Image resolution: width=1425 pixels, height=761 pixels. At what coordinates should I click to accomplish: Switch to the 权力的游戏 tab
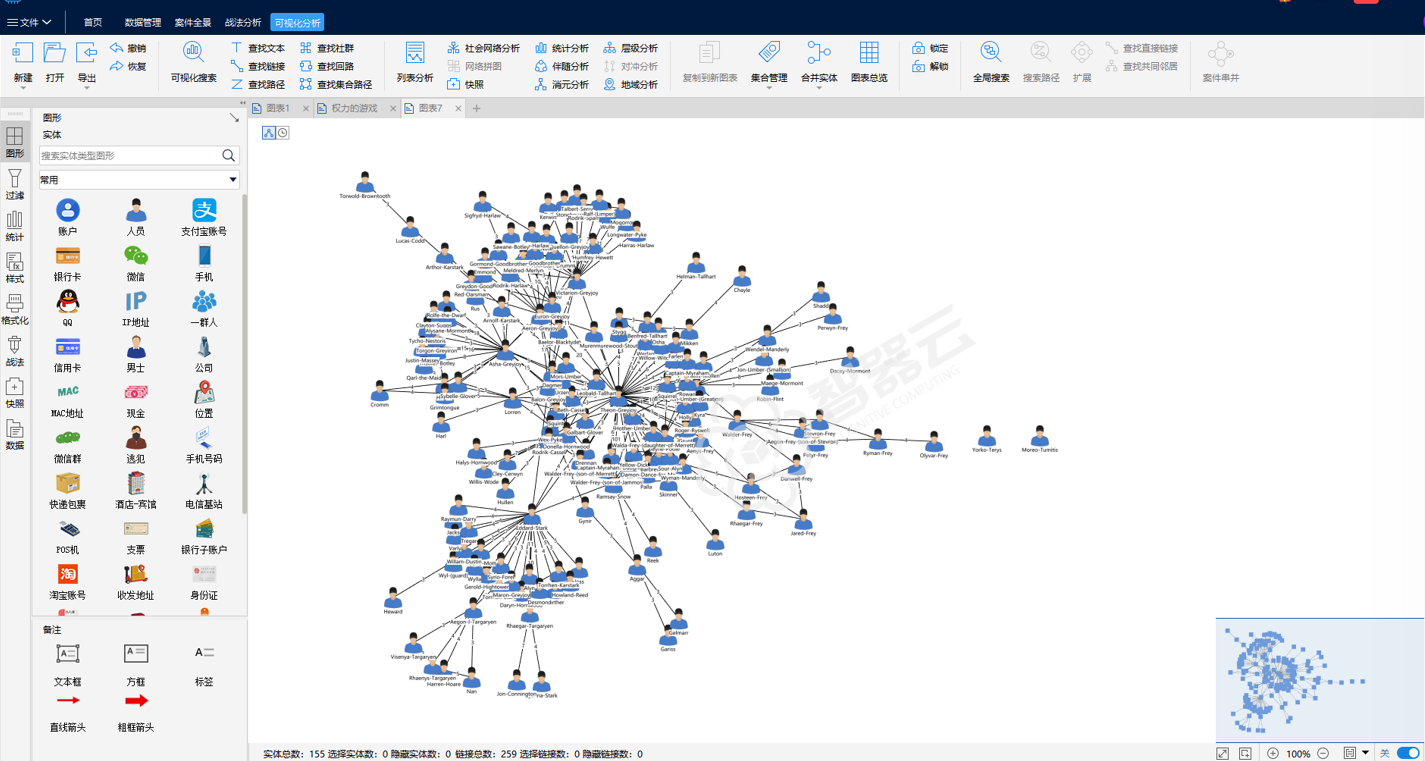pos(354,108)
